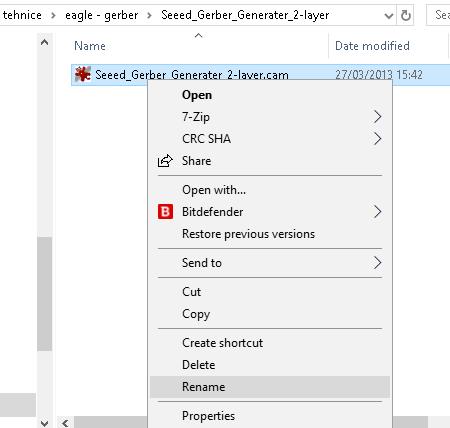Open the address bar history dropdown
450x428 pixels.
coord(388,15)
